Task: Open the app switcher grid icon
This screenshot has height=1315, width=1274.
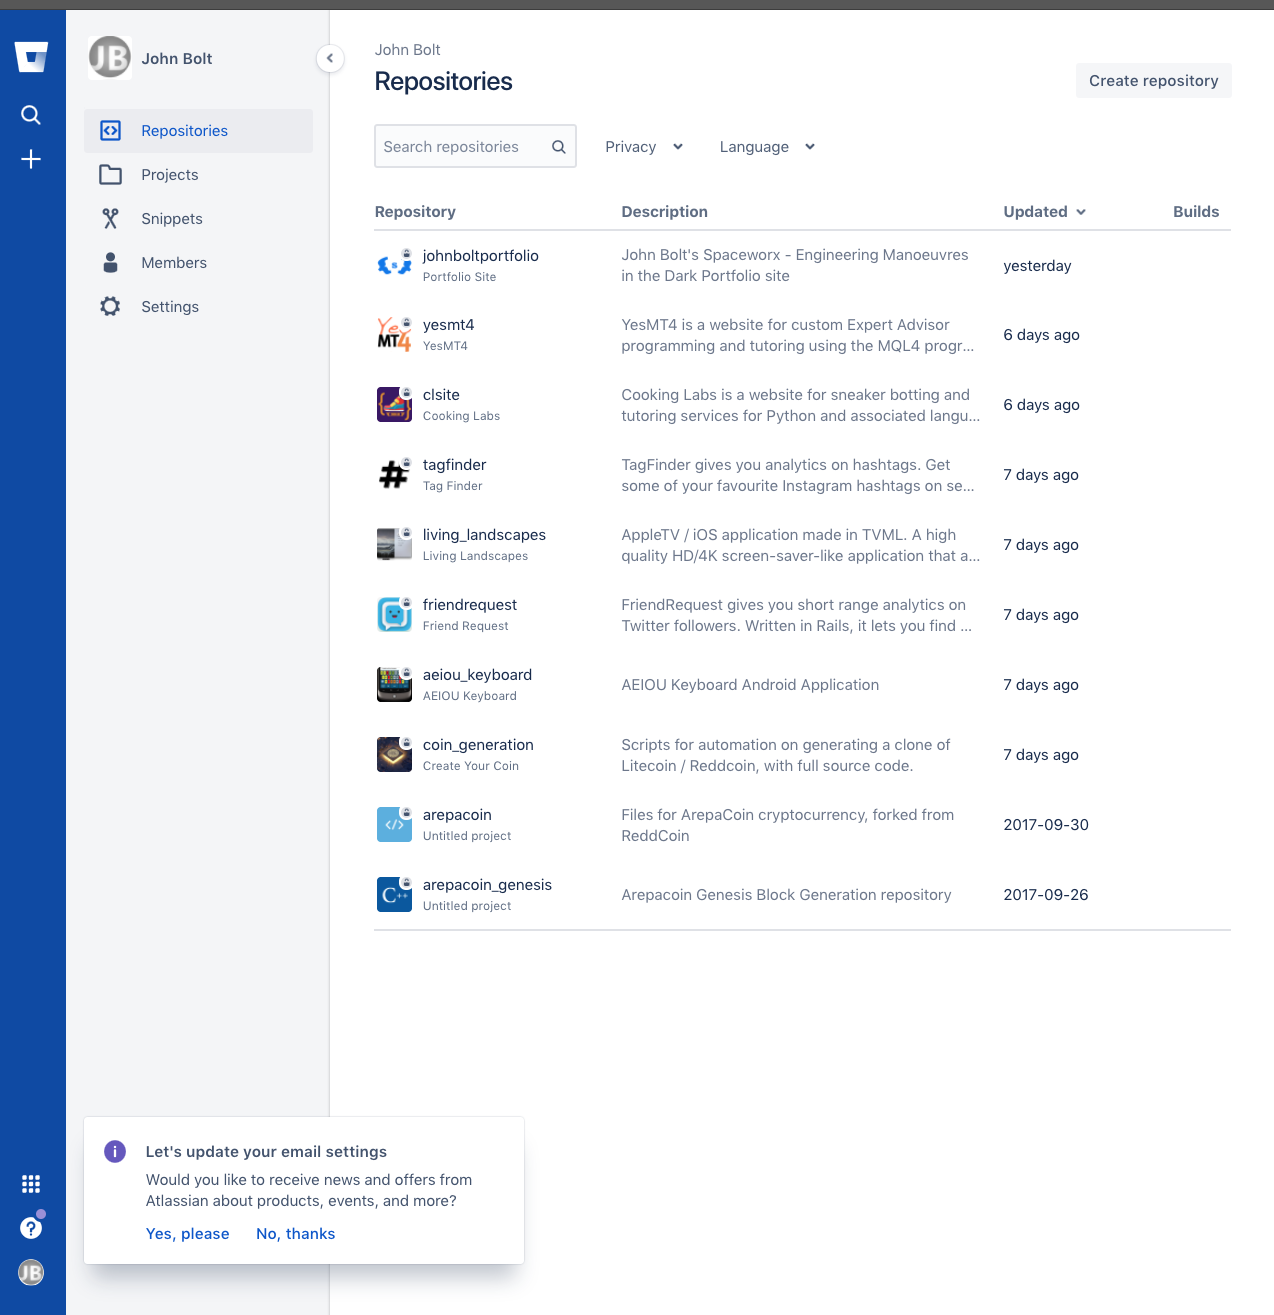Action: click(31, 1184)
